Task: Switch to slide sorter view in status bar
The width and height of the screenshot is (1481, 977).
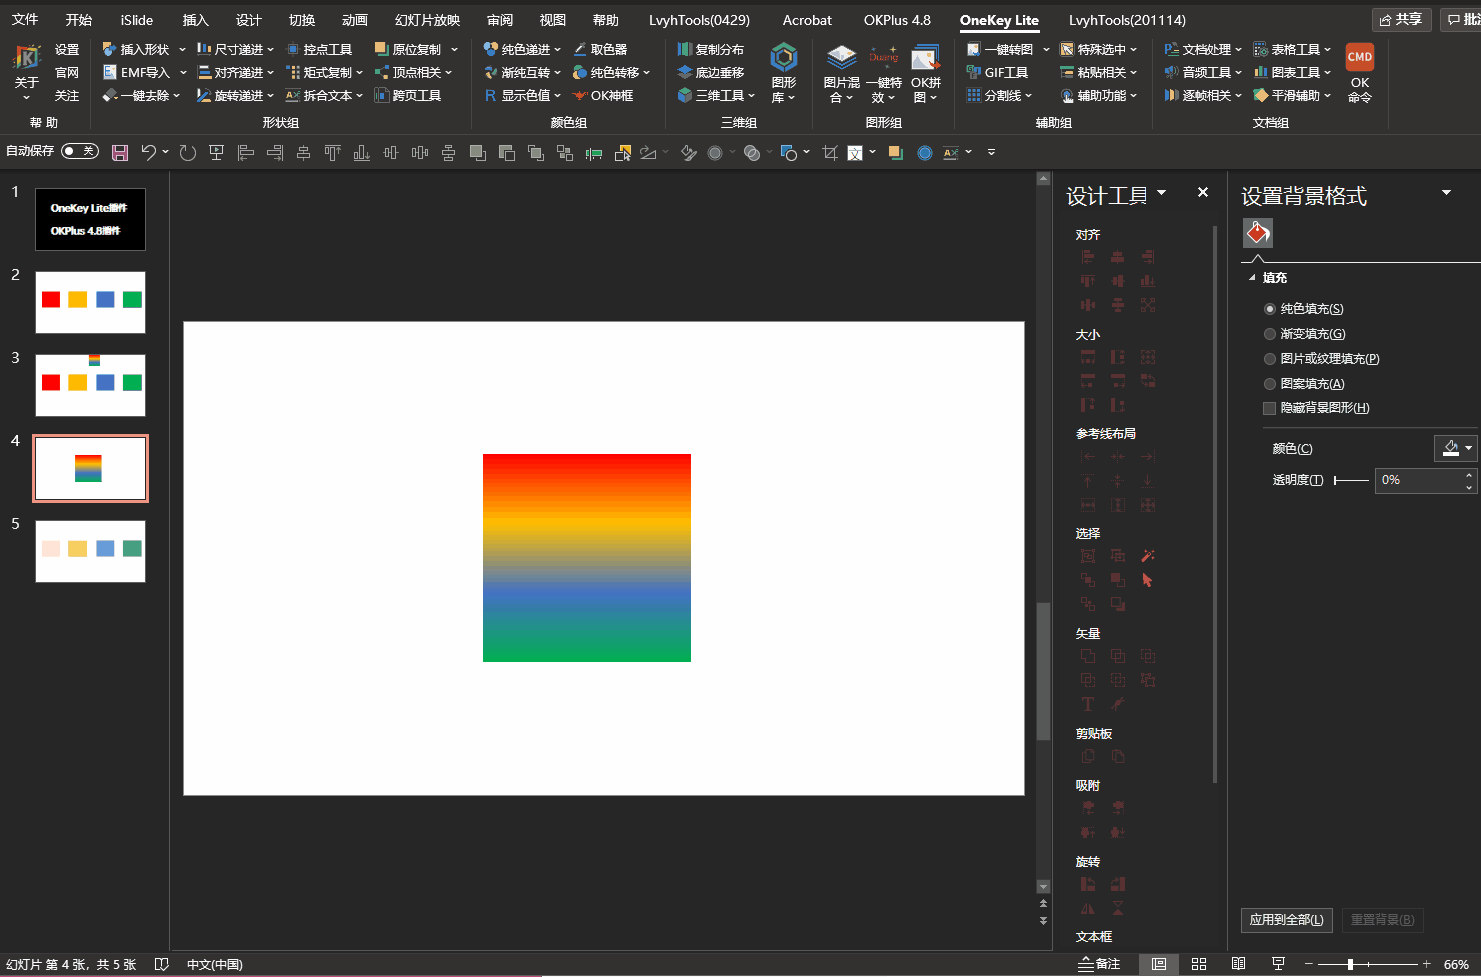Action: pyautogui.click(x=1199, y=964)
